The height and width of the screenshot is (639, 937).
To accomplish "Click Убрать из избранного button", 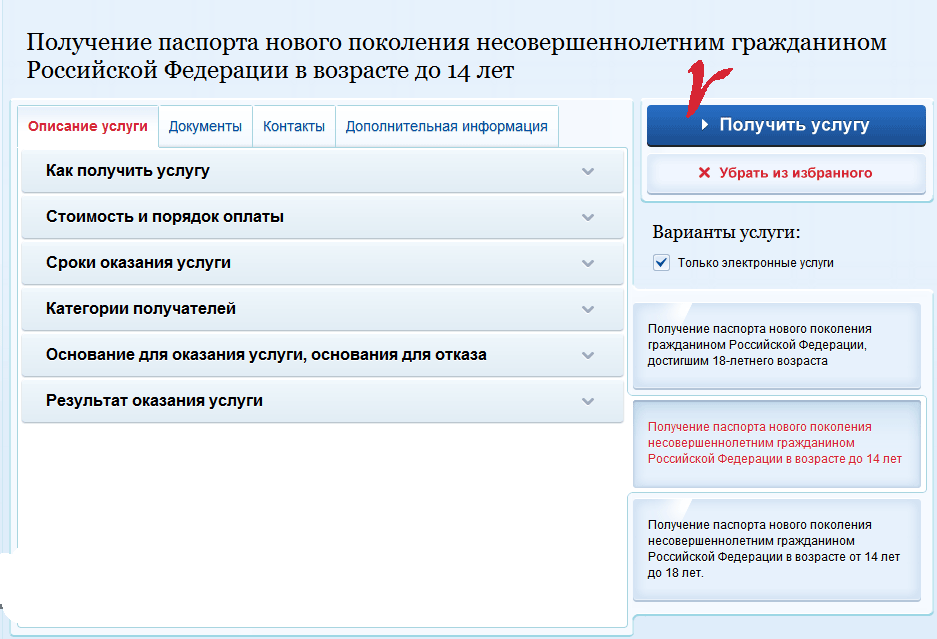I will click(785, 173).
